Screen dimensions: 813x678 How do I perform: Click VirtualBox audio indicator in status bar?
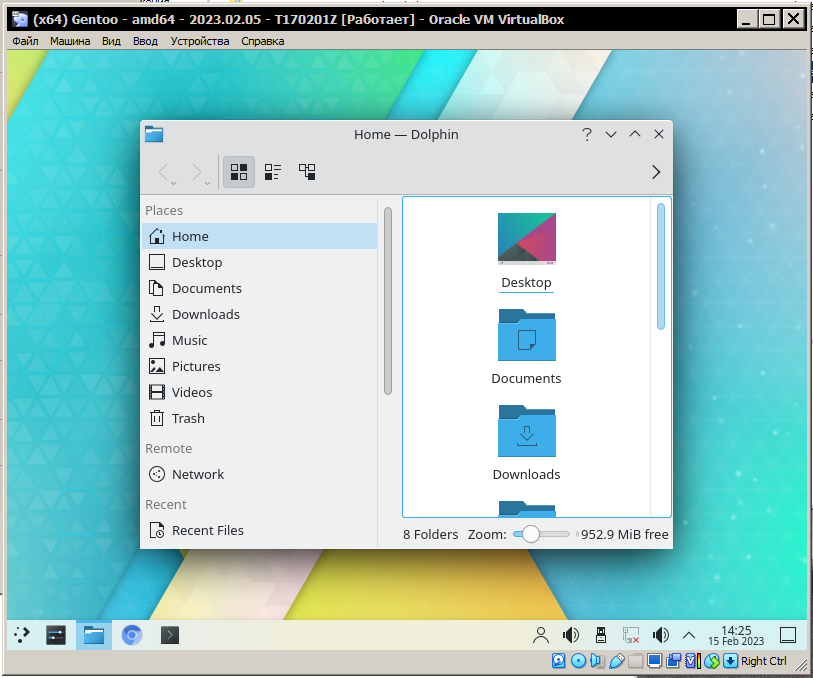coord(597,661)
